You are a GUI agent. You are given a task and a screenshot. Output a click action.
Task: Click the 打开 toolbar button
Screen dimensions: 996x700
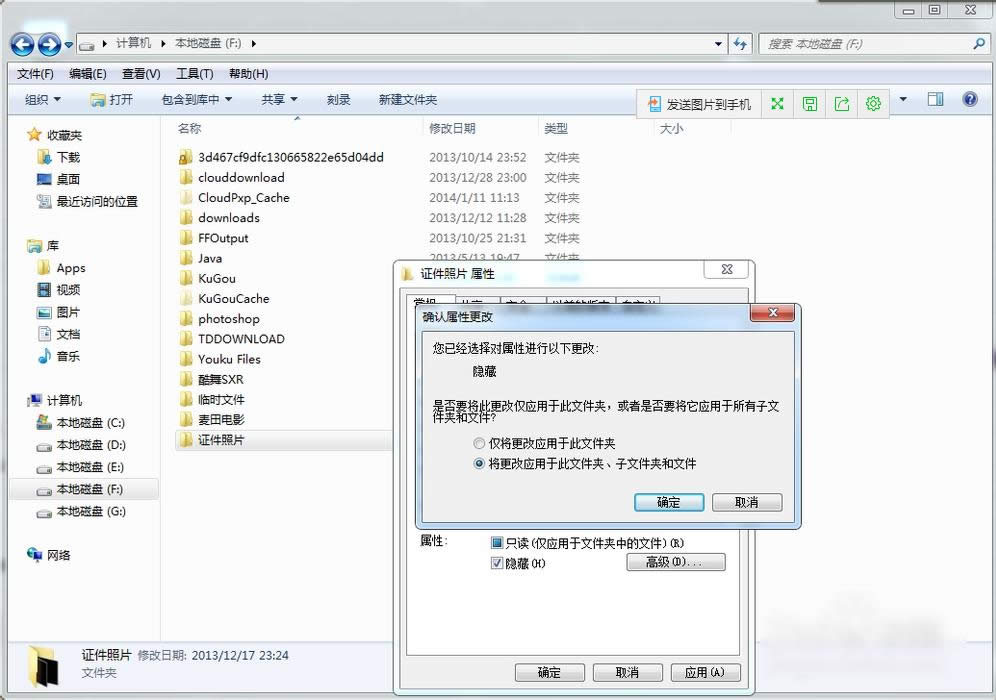coord(112,100)
